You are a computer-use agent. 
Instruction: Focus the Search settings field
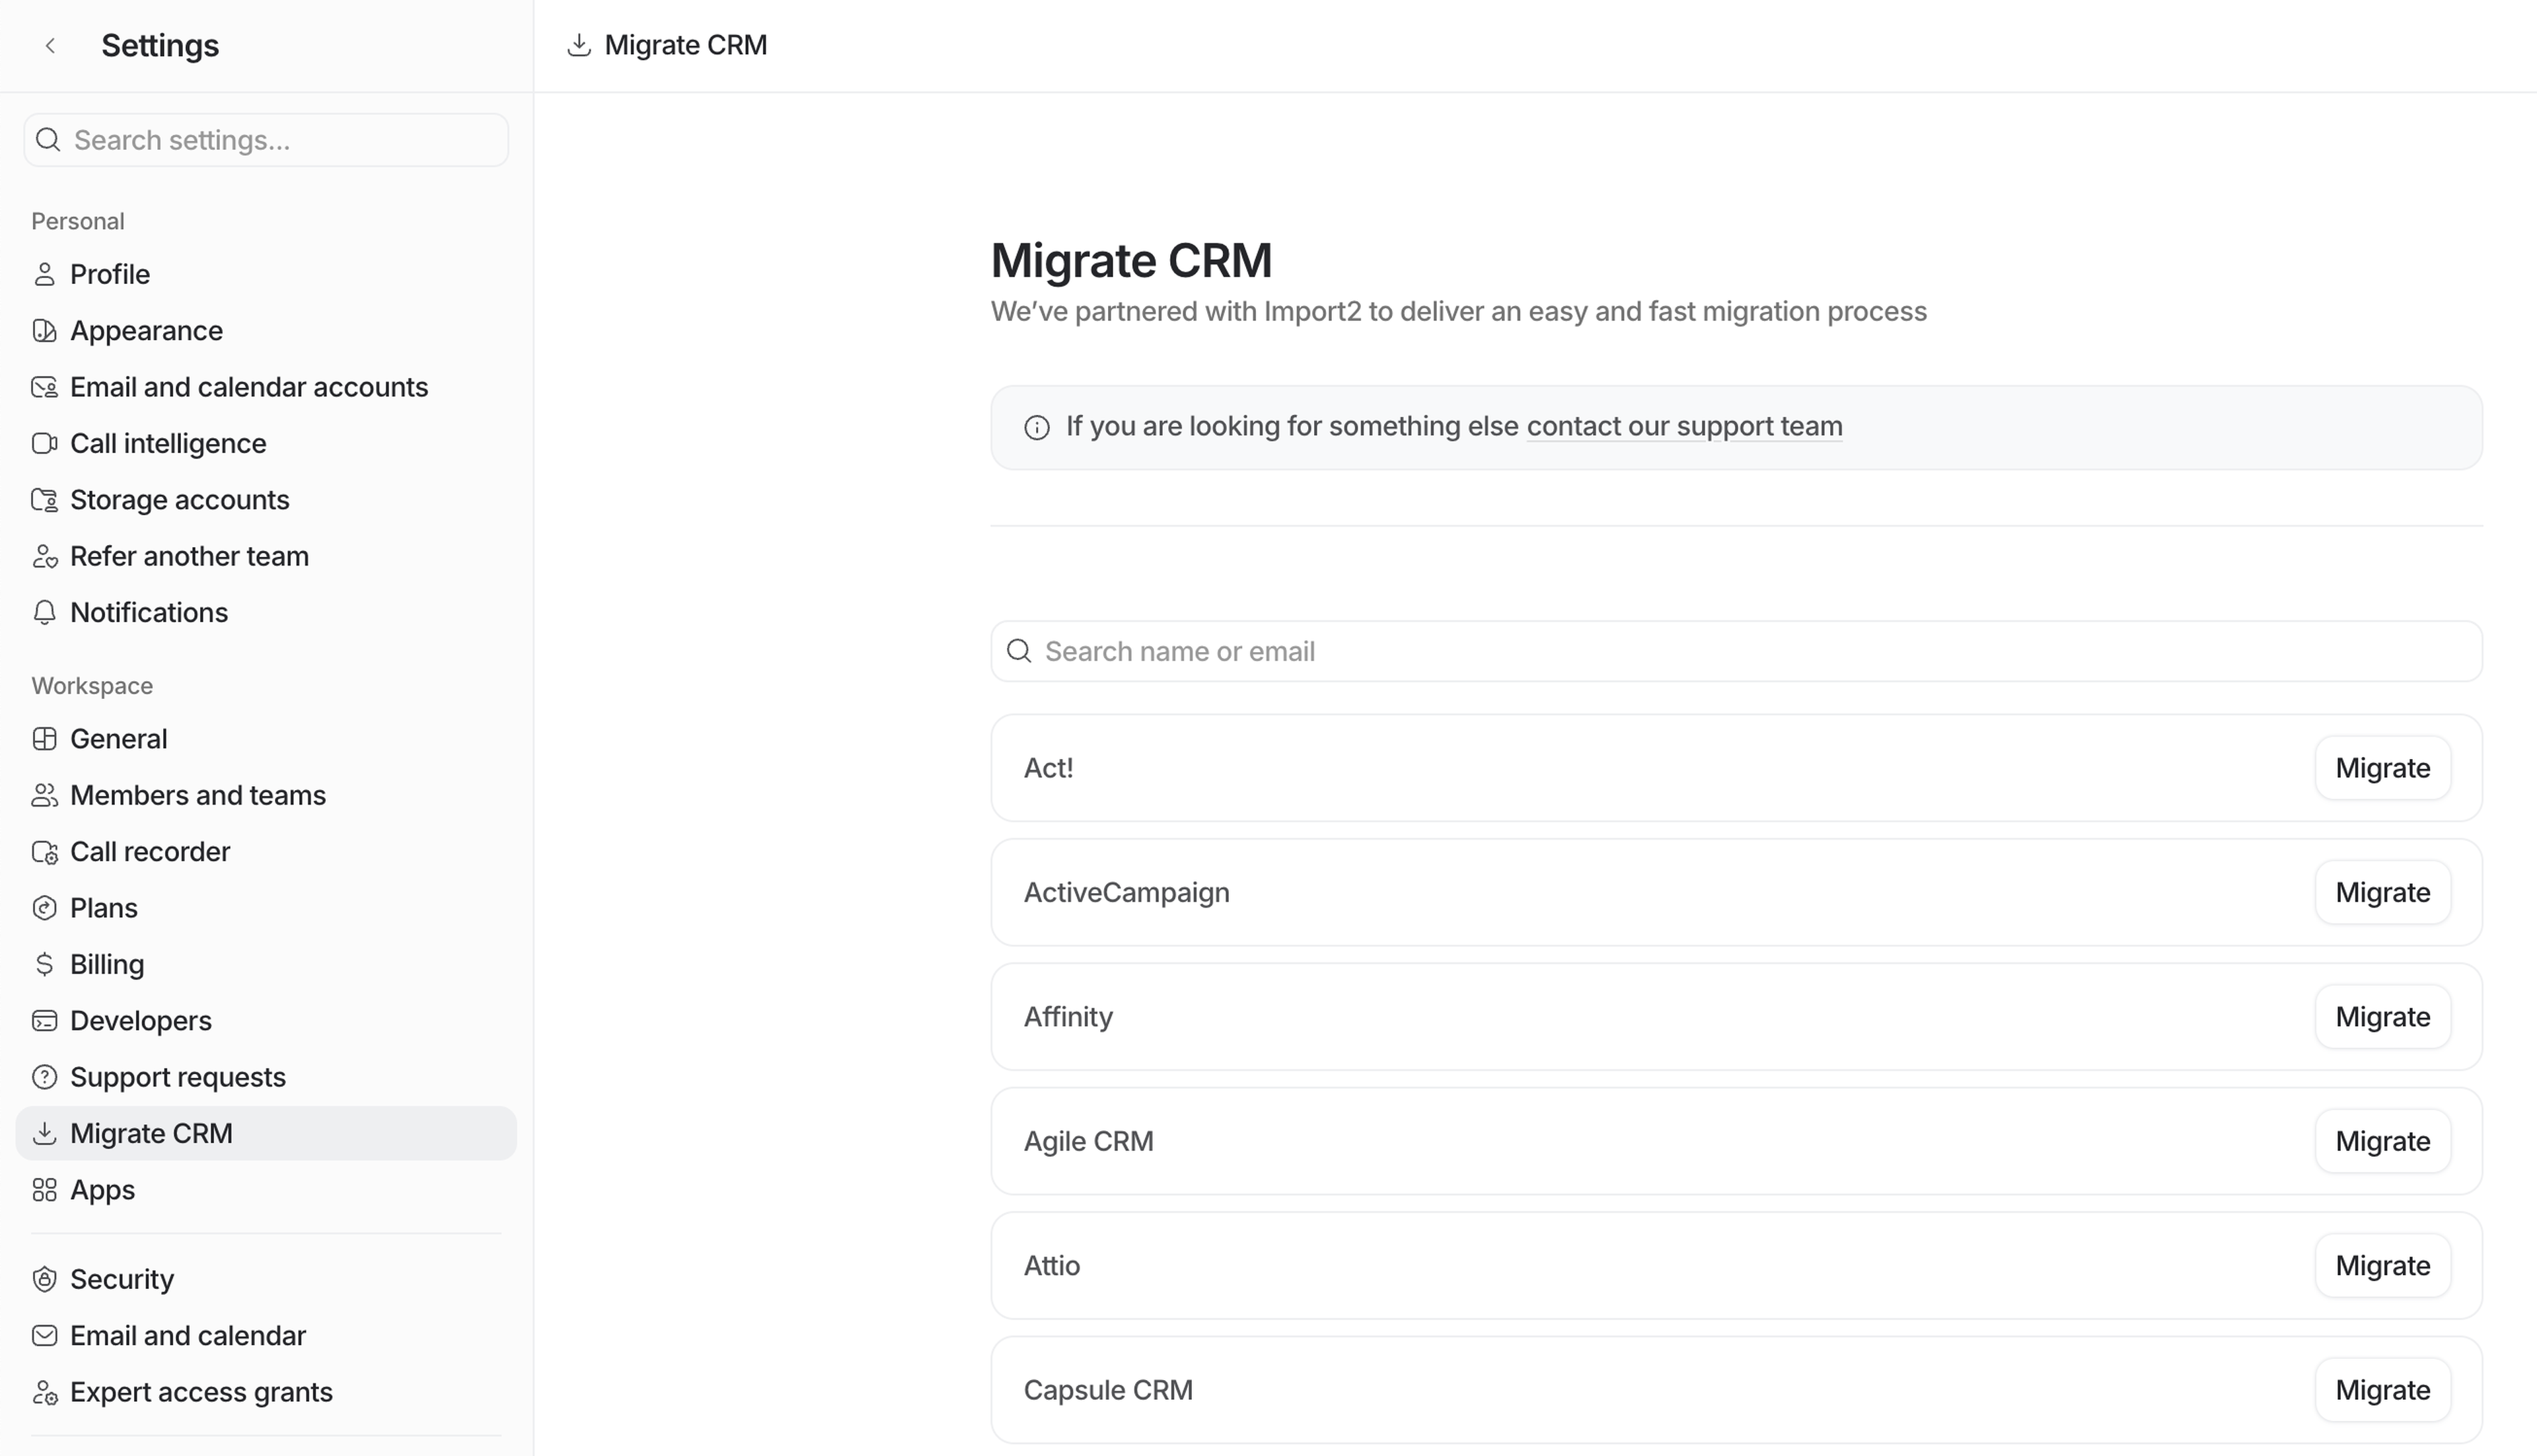pos(280,140)
